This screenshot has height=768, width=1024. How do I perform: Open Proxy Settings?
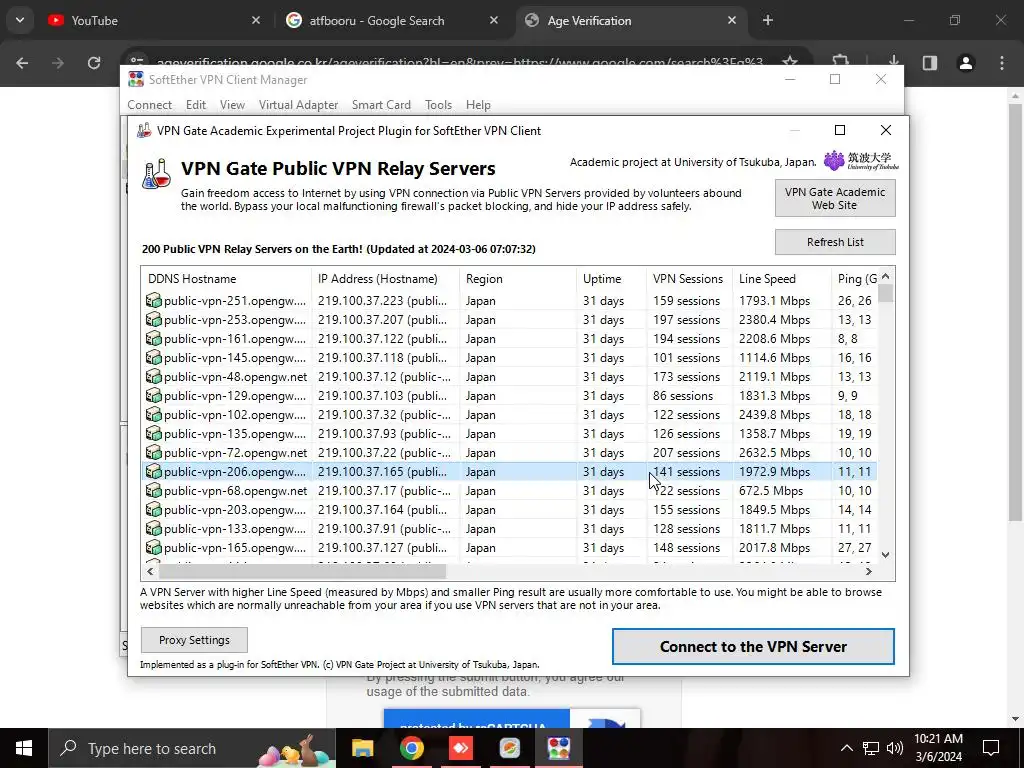pos(194,640)
